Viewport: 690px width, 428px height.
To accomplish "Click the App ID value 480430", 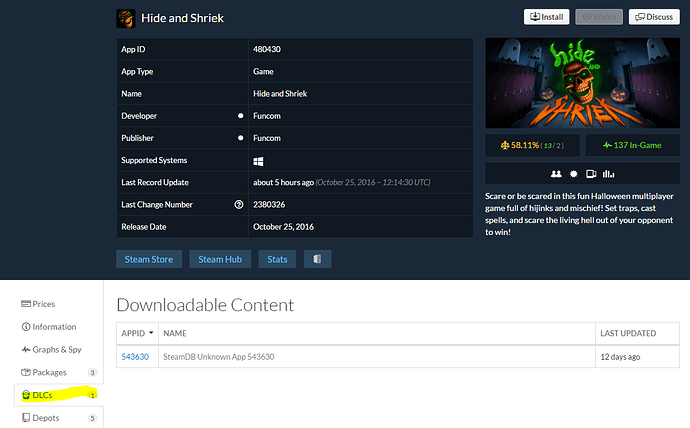I will 267,49.
